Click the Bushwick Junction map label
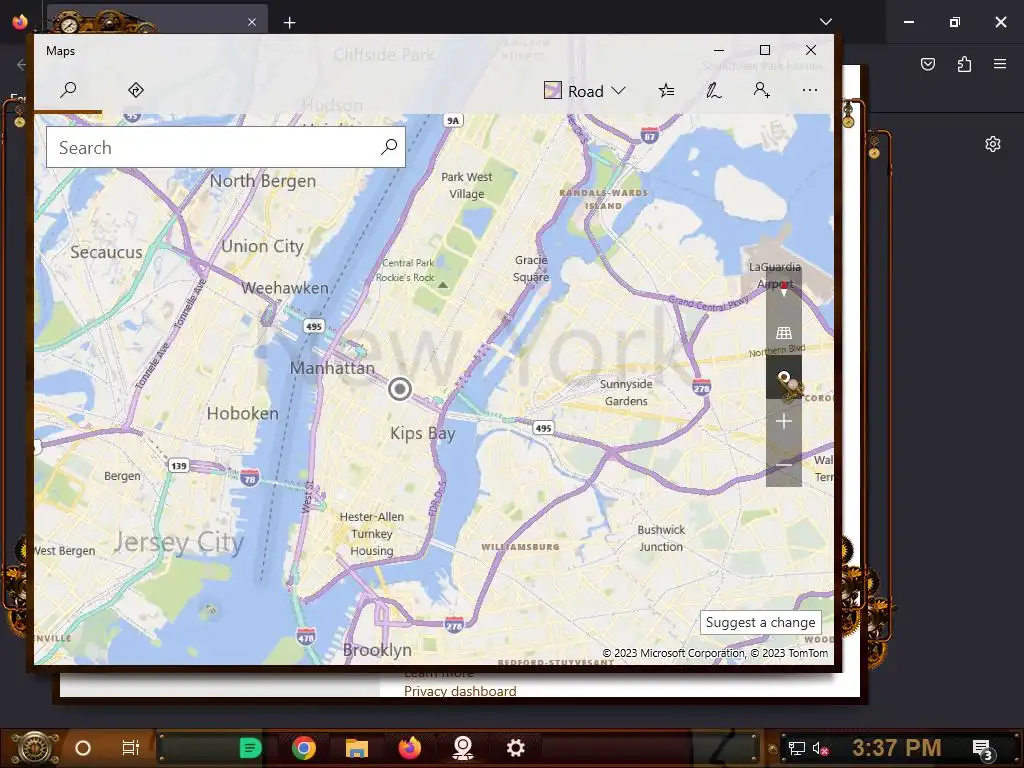The width and height of the screenshot is (1024, 768). [661, 538]
